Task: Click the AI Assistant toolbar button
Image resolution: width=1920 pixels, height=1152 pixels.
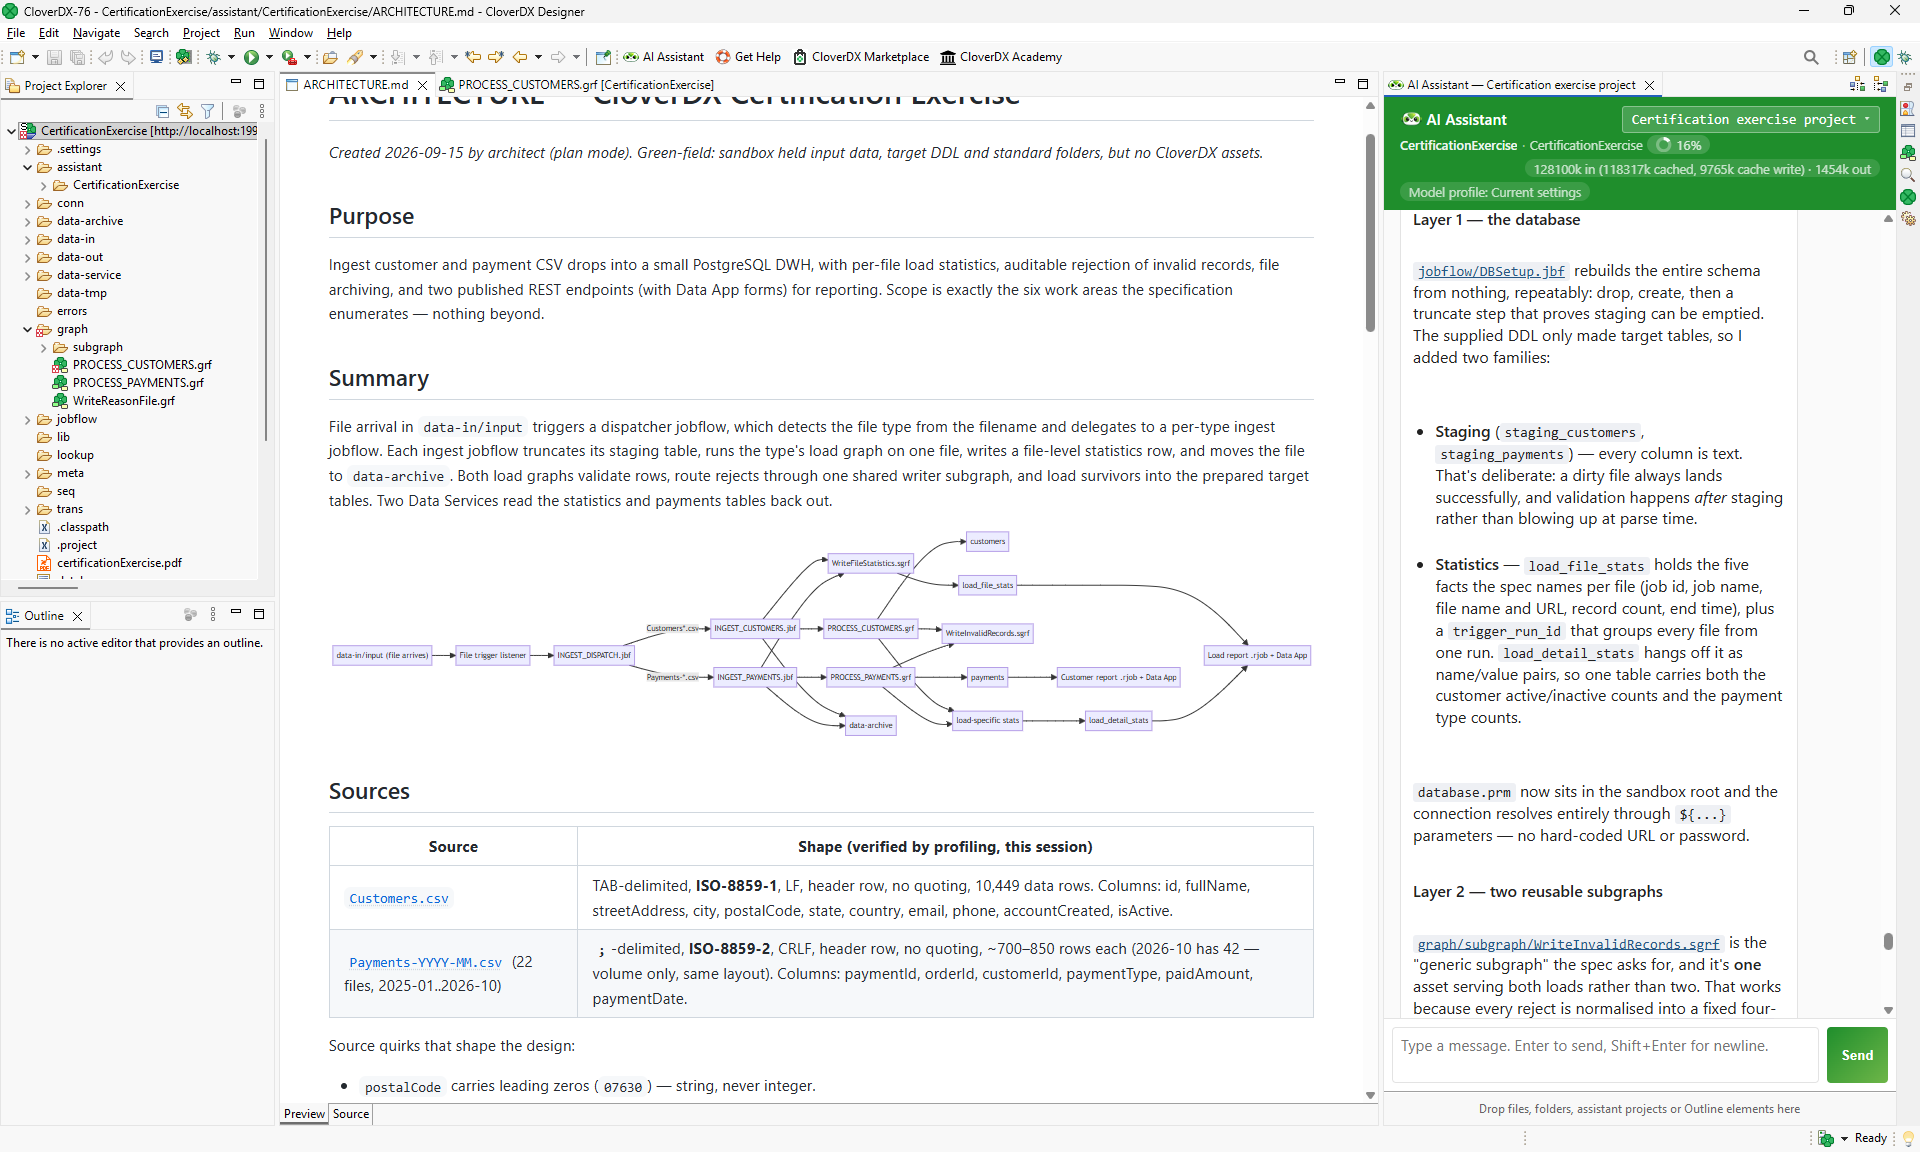Action: click(x=664, y=57)
